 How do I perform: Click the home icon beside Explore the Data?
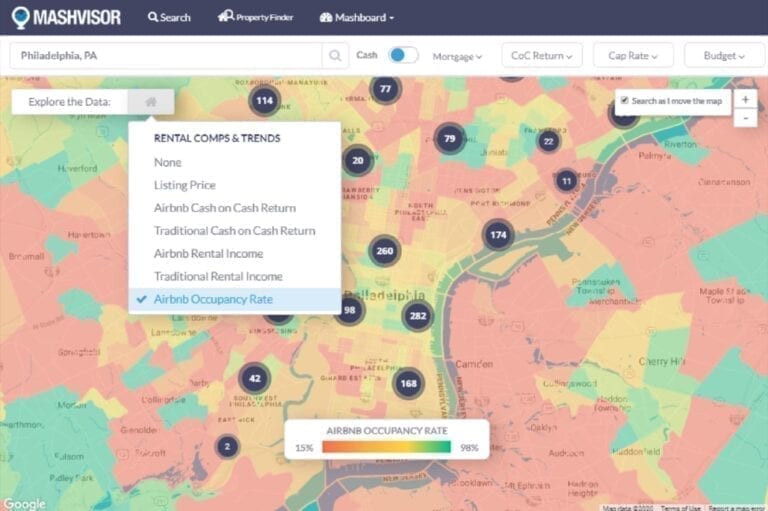(x=151, y=102)
